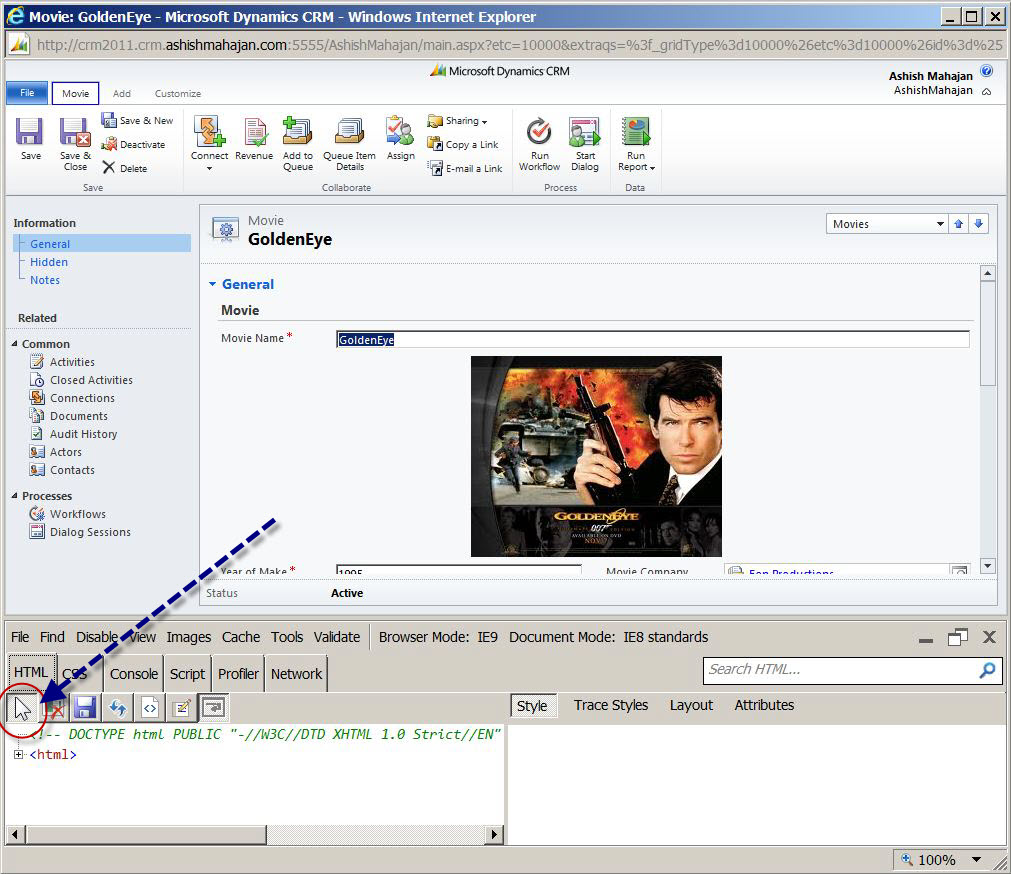Image resolution: width=1011 pixels, height=874 pixels.
Task: Expand the html node
Action: pos(18,754)
